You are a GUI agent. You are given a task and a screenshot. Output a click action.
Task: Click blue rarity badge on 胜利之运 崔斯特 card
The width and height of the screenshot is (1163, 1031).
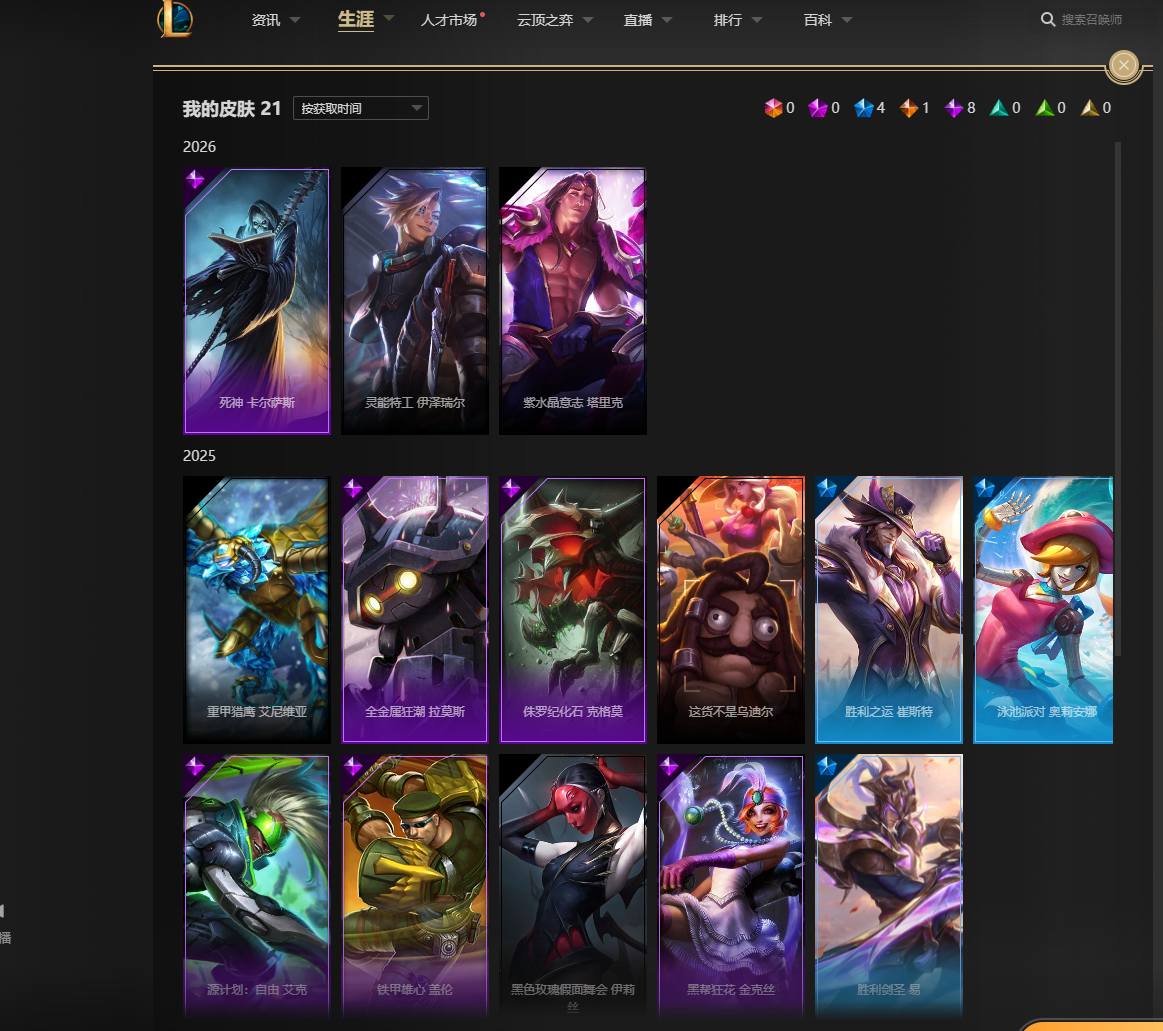(x=827, y=487)
